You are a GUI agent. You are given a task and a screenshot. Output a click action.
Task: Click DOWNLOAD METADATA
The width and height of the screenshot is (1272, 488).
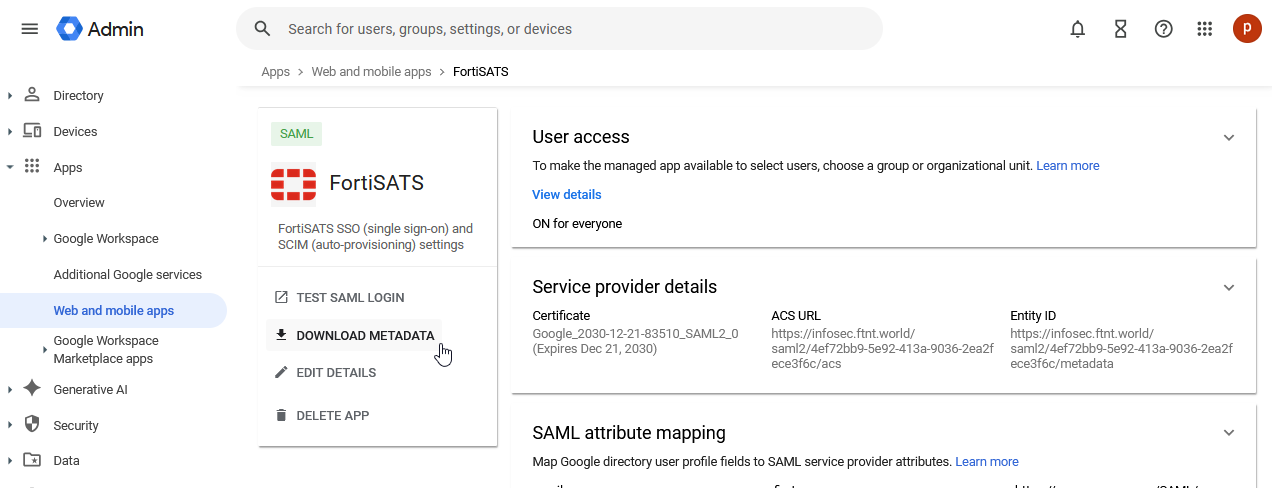click(365, 336)
